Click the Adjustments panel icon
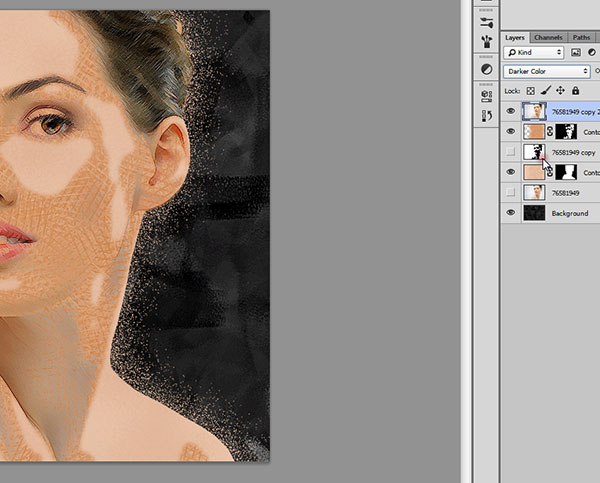600x483 pixels. [487, 70]
